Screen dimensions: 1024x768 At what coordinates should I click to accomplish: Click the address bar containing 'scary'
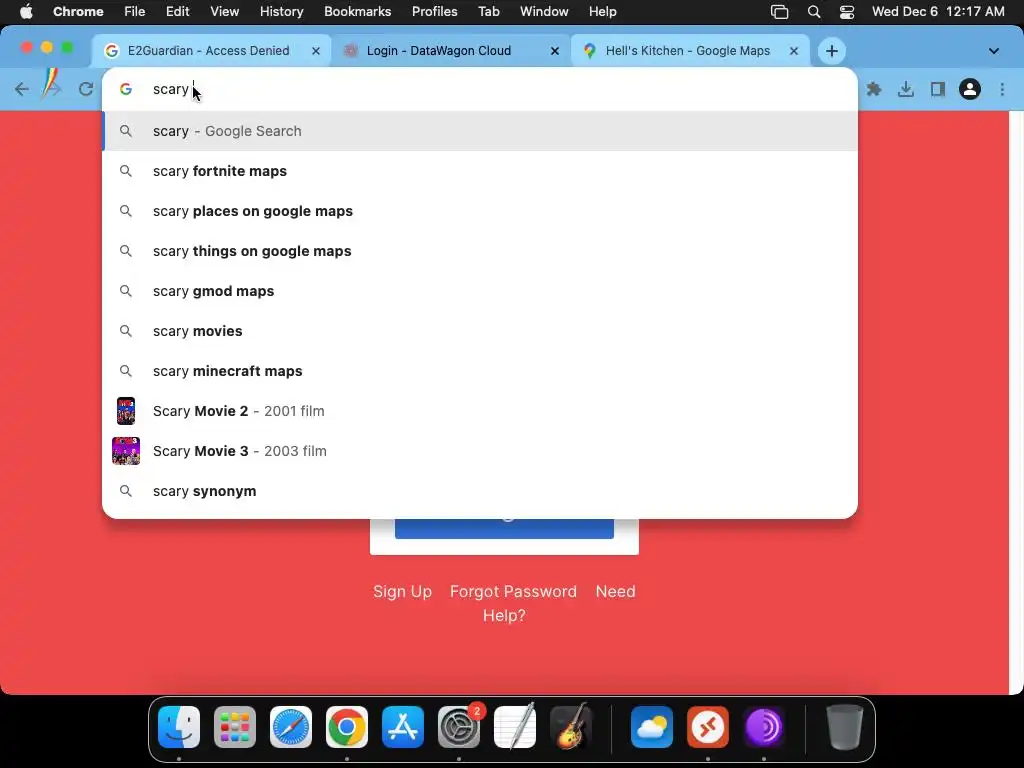click(x=479, y=89)
